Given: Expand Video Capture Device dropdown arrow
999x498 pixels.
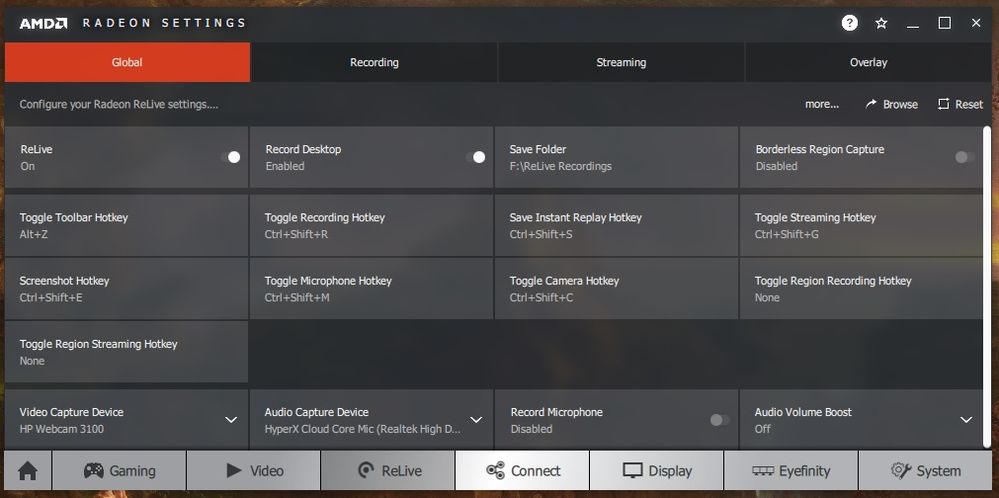Looking at the screenshot, I should 231,420.
